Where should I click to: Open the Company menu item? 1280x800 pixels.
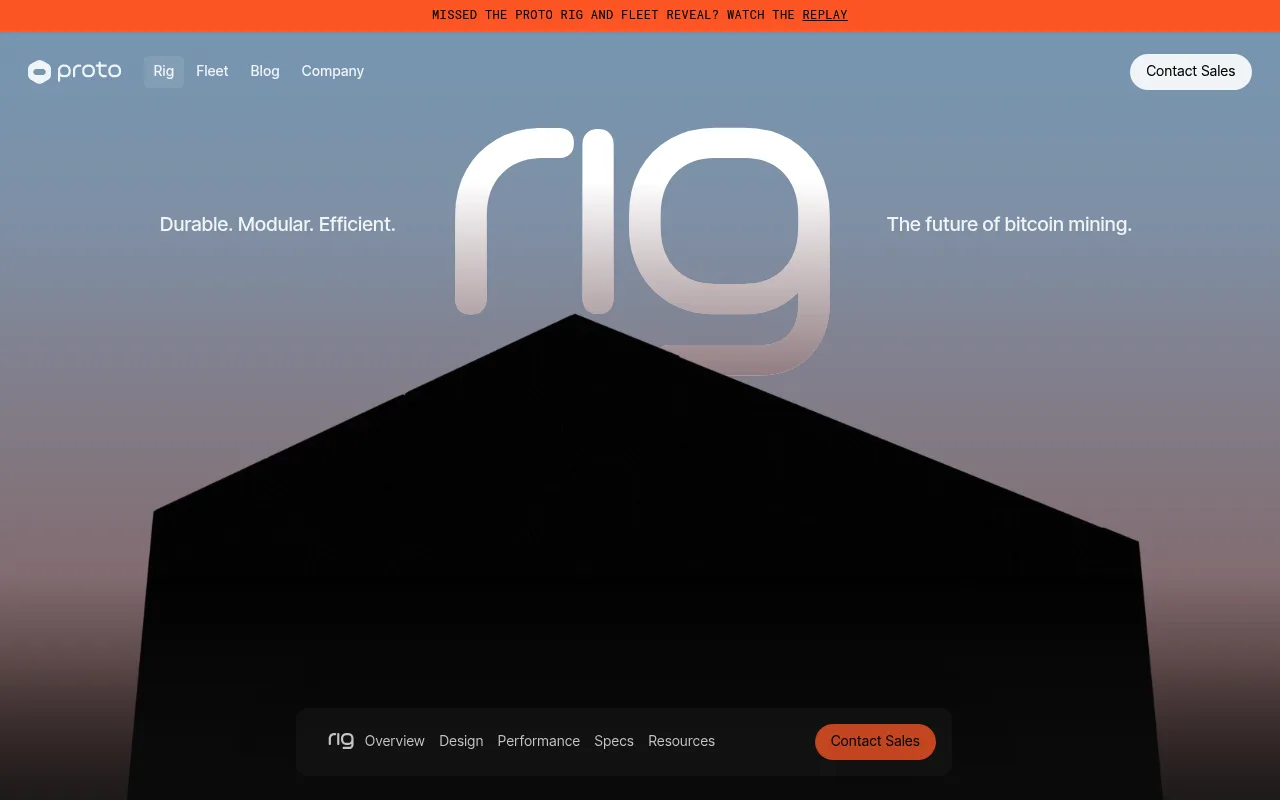pos(333,71)
